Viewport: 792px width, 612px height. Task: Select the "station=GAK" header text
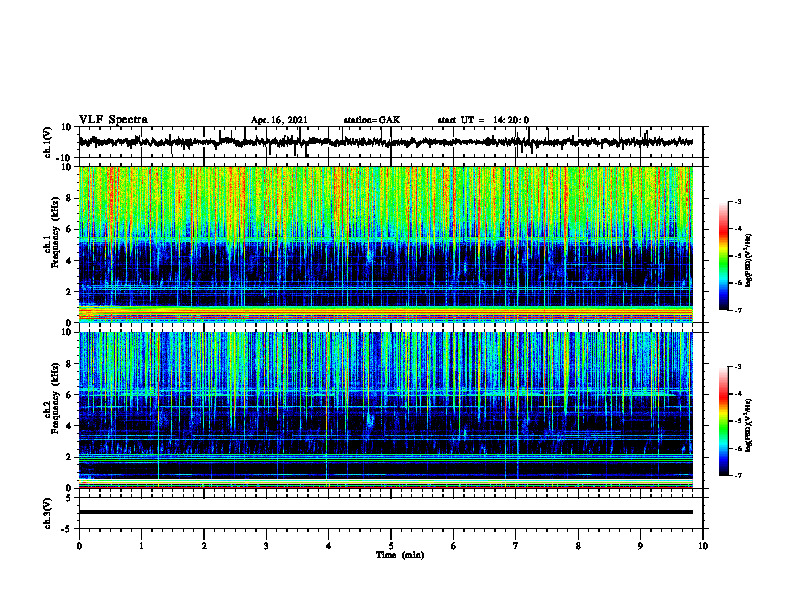(x=372, y=120)
